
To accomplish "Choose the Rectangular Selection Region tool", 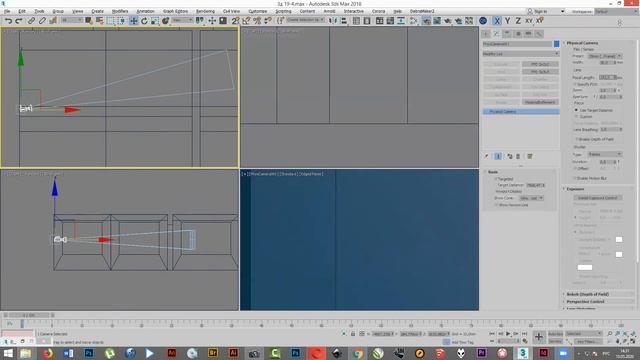I will pyautogui.click(x=111, y=21).
